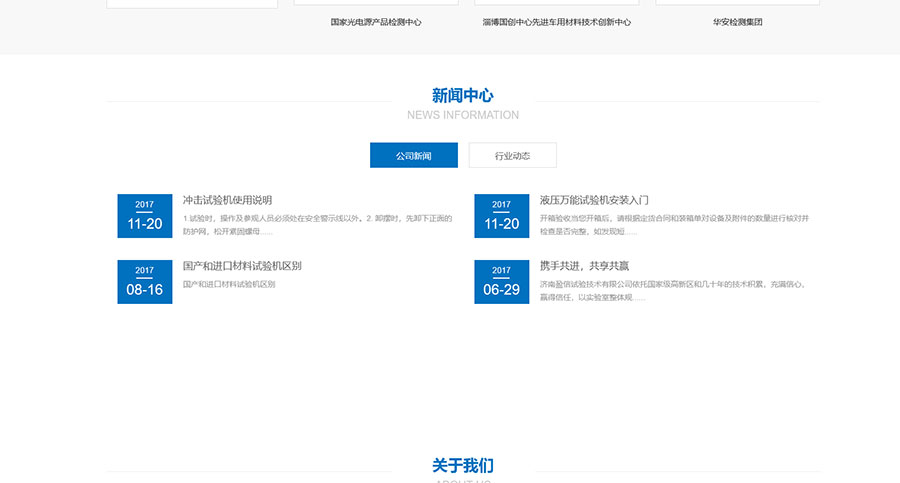900x483 pixels.
Task: Open partner 国家光电源产品检测中心
Action: tap(376, 22)
